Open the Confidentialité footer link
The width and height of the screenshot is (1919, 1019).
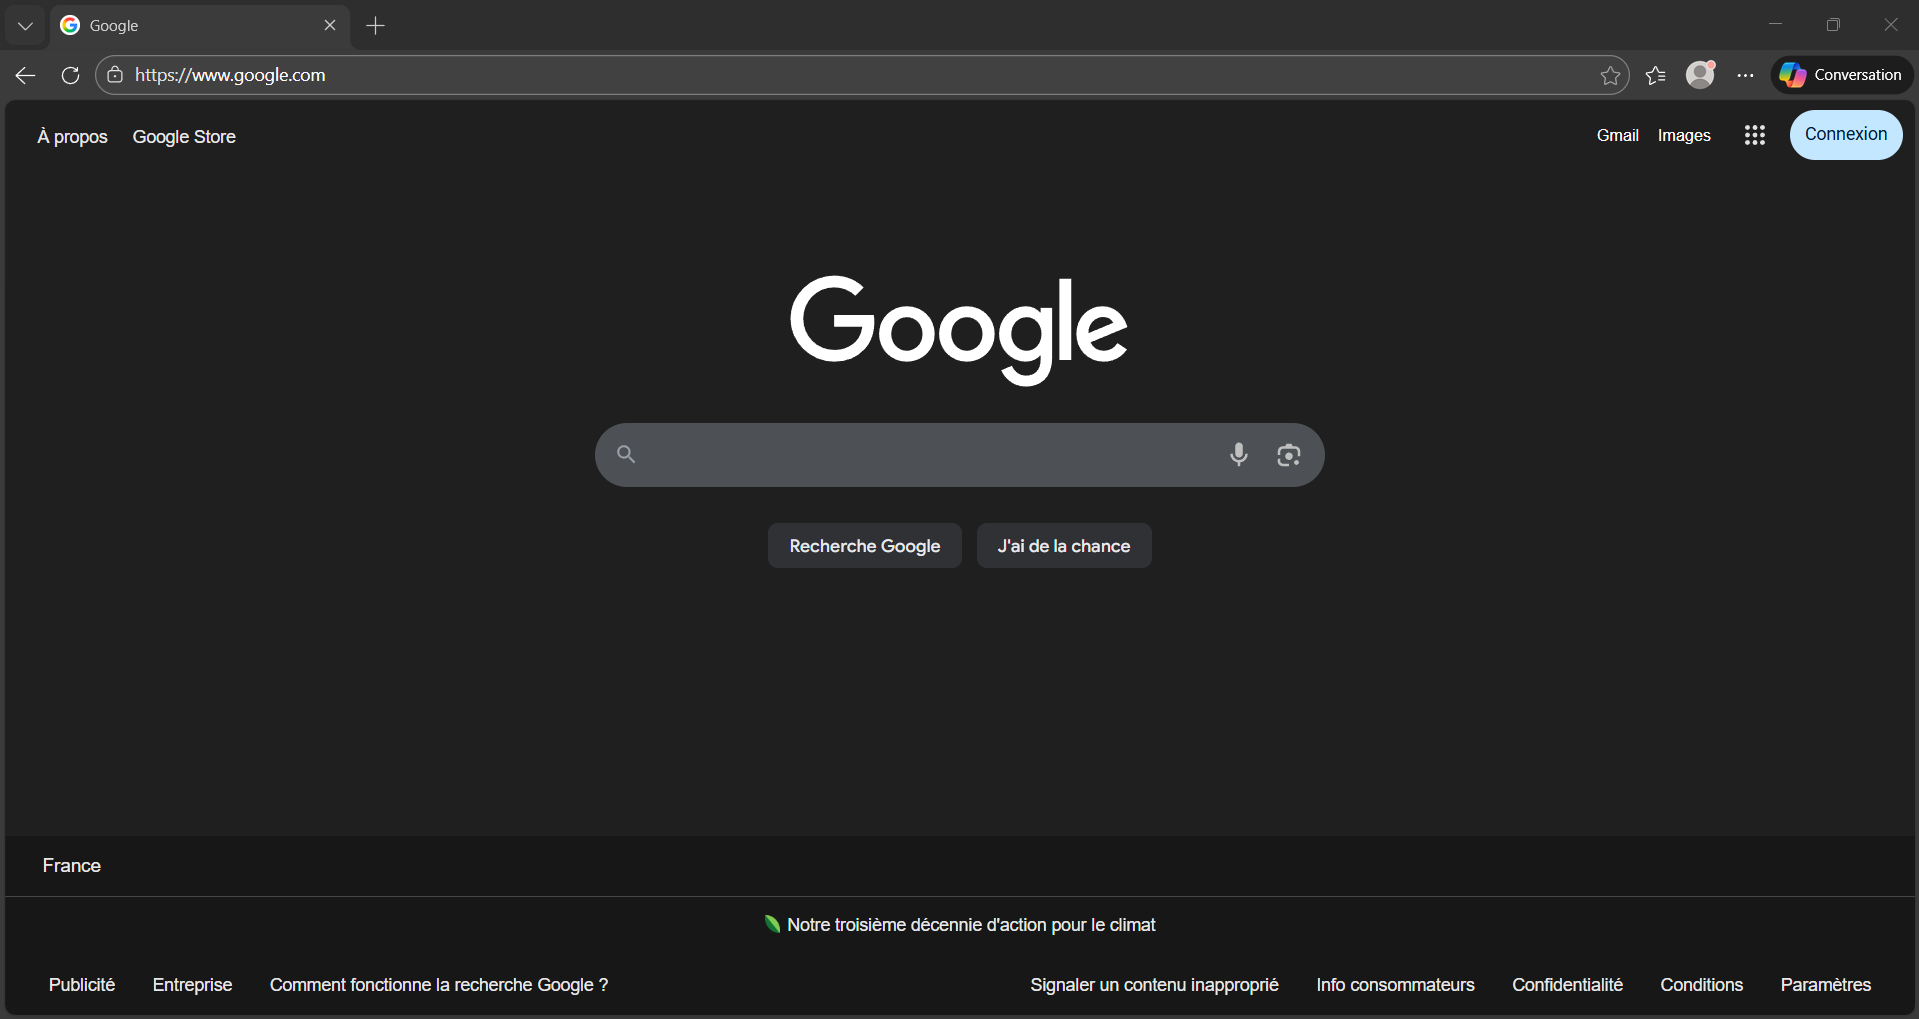coord(1567,984)
